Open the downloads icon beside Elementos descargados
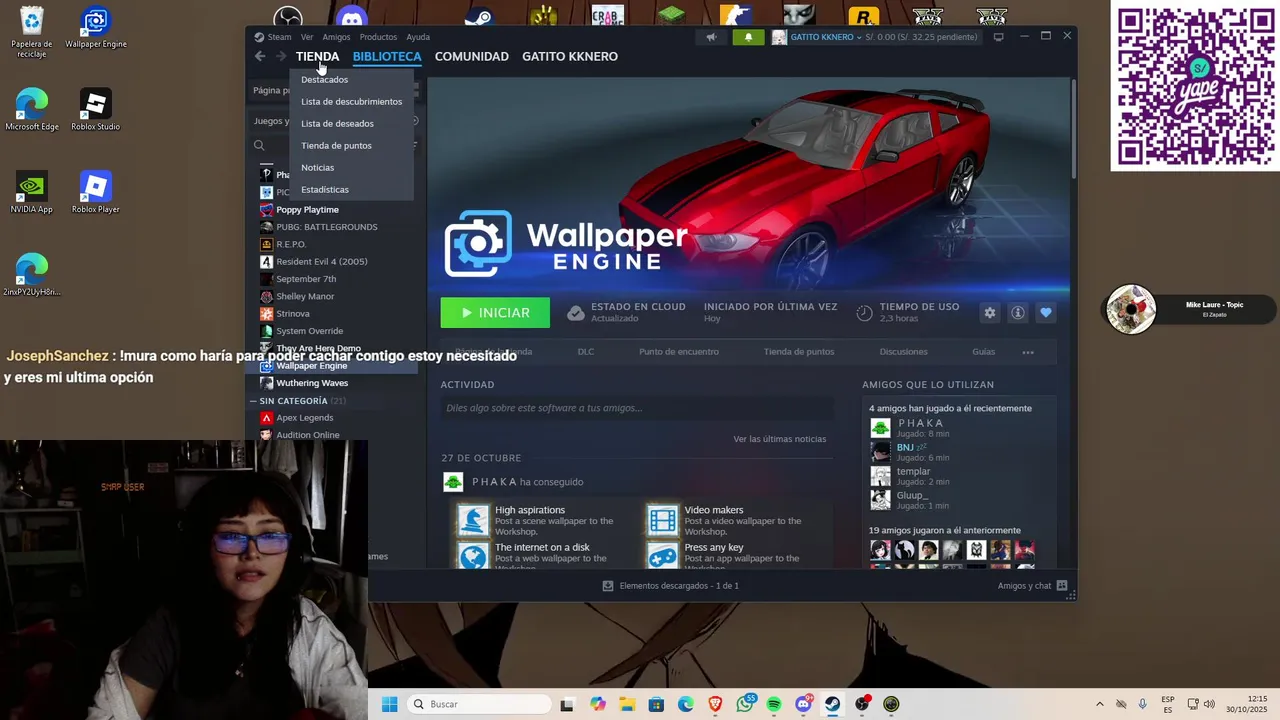1280x720 pixels. point(608,585)
